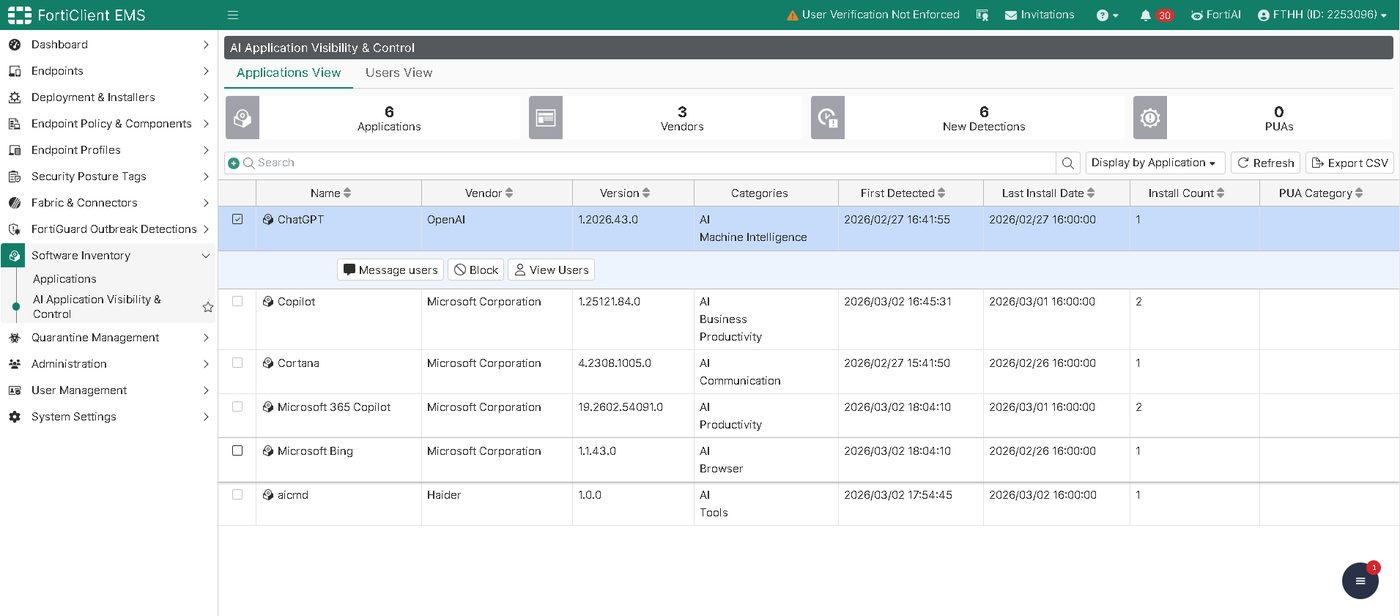Sort table by Vendor column
Screen dimensions: 1400x616
tap(490, 193)
